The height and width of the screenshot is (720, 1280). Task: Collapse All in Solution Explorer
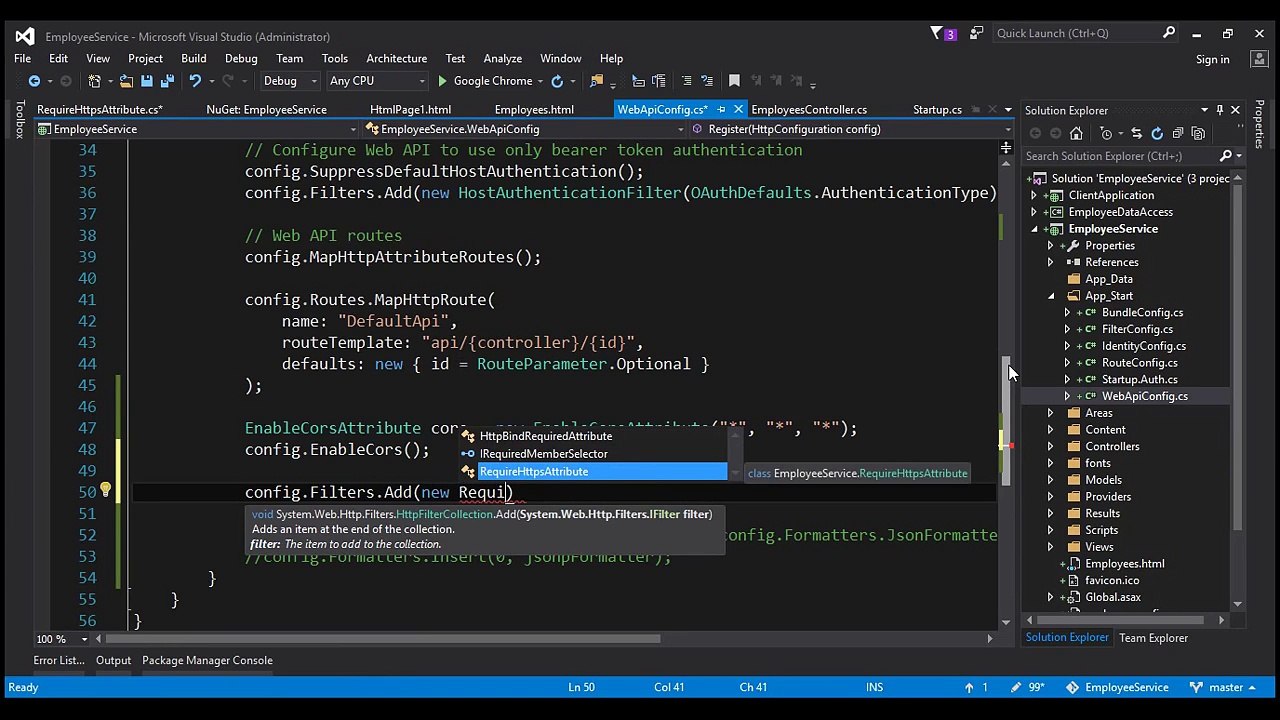pos(1178,133)
